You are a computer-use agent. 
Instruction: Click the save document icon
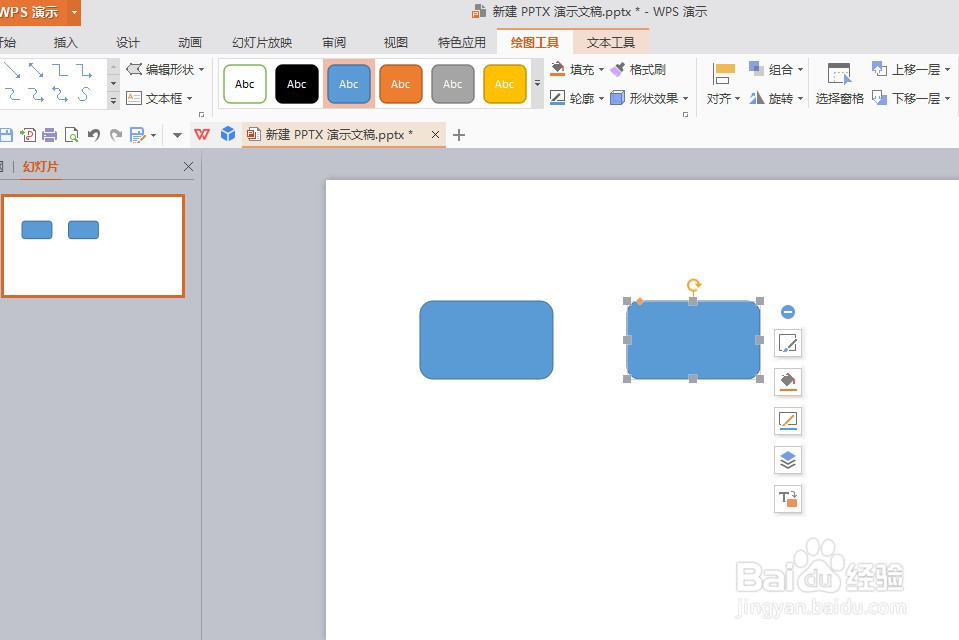pos(6,135)
